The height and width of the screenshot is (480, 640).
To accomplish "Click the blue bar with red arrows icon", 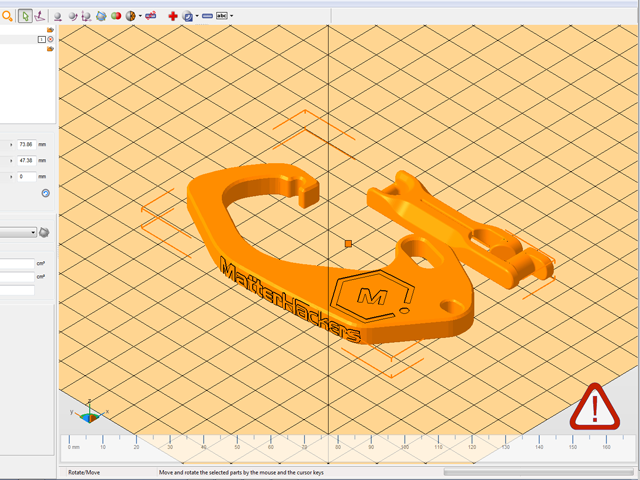I will pyautogui.click(x=151, y=16).
